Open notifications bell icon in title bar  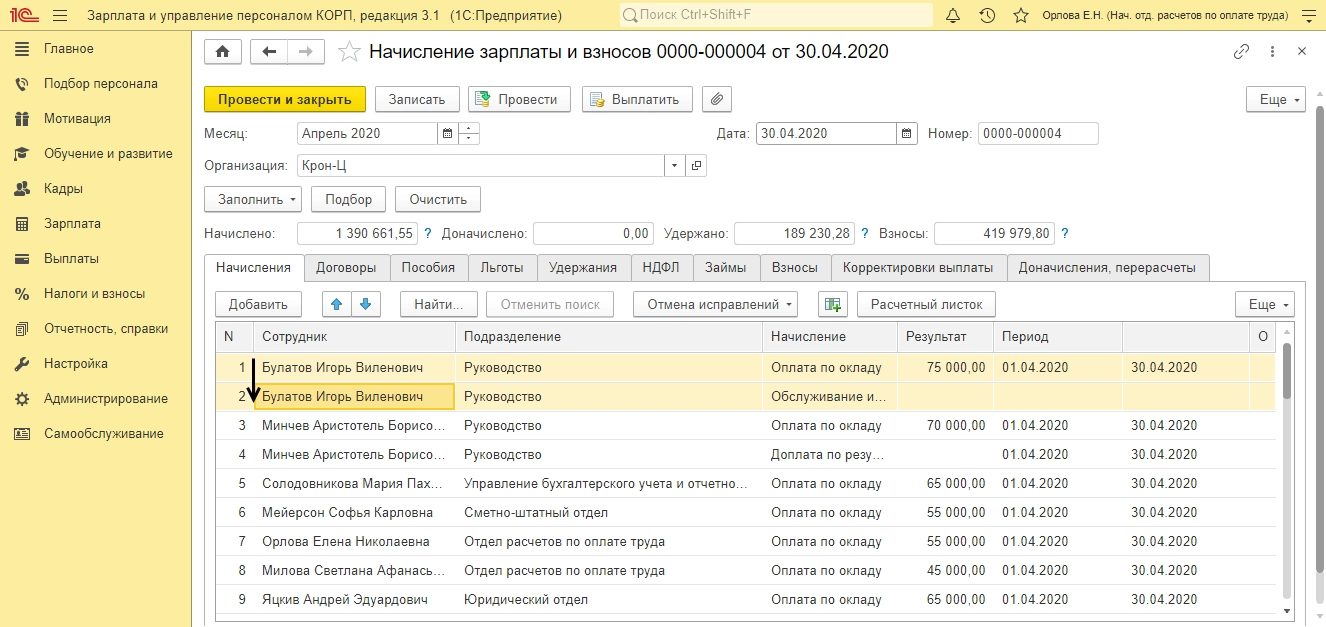953,16
